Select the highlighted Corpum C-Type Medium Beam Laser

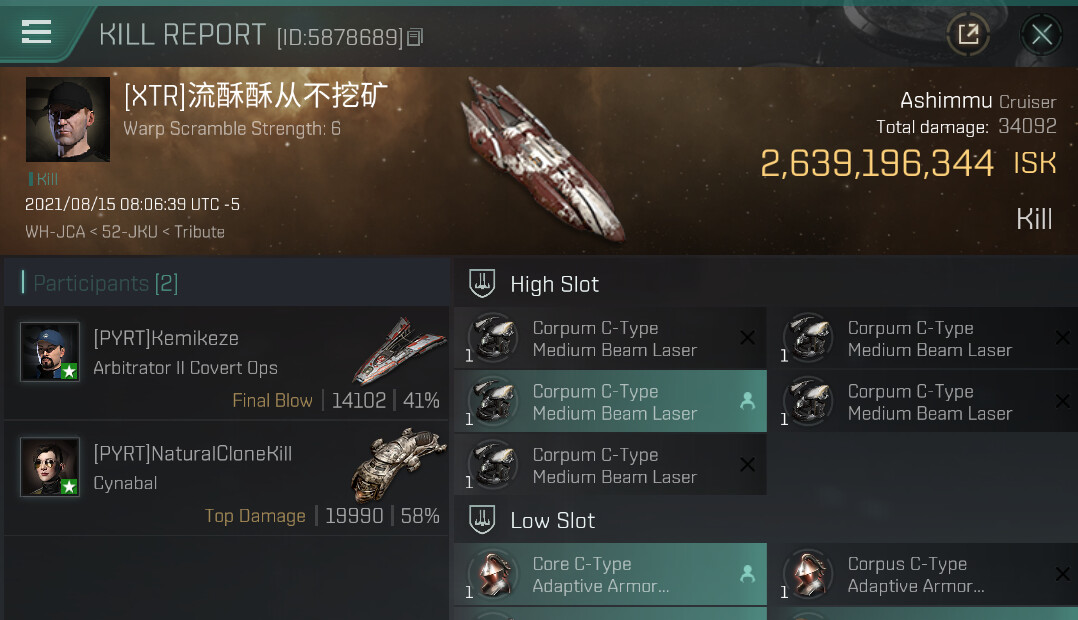click(x=610, y=401)
